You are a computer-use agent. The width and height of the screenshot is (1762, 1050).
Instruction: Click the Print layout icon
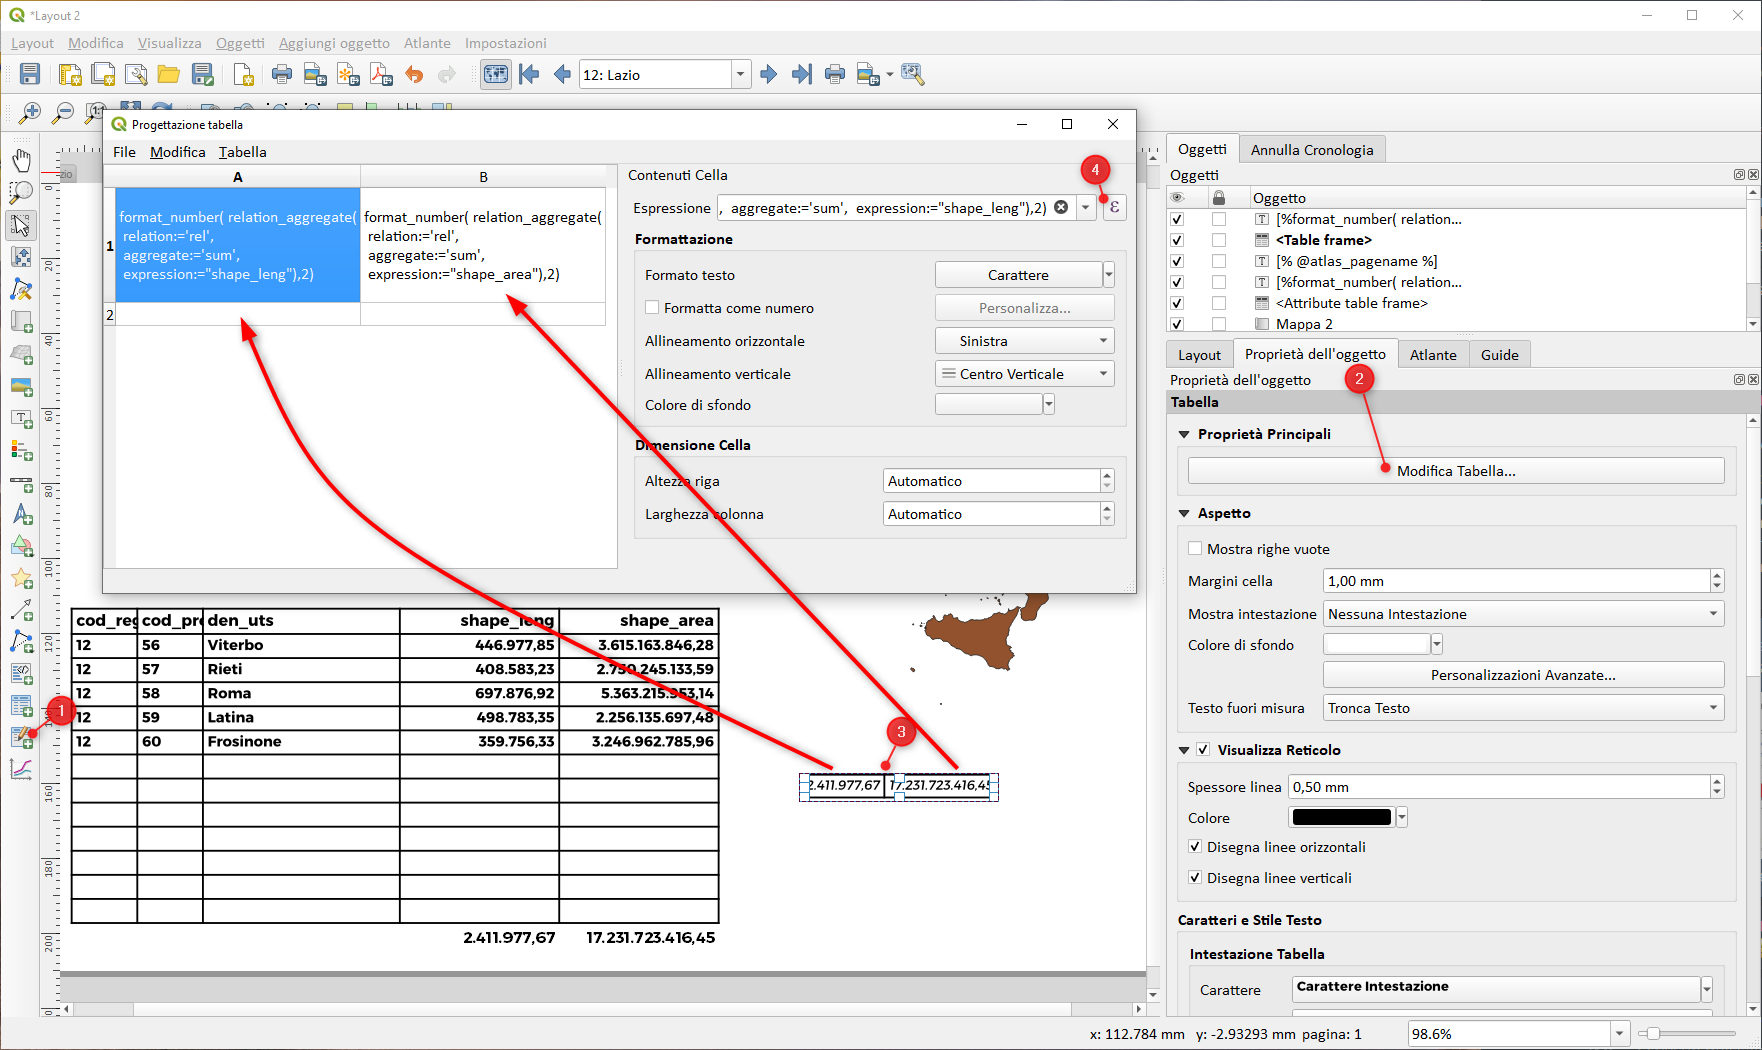(282, 74)
